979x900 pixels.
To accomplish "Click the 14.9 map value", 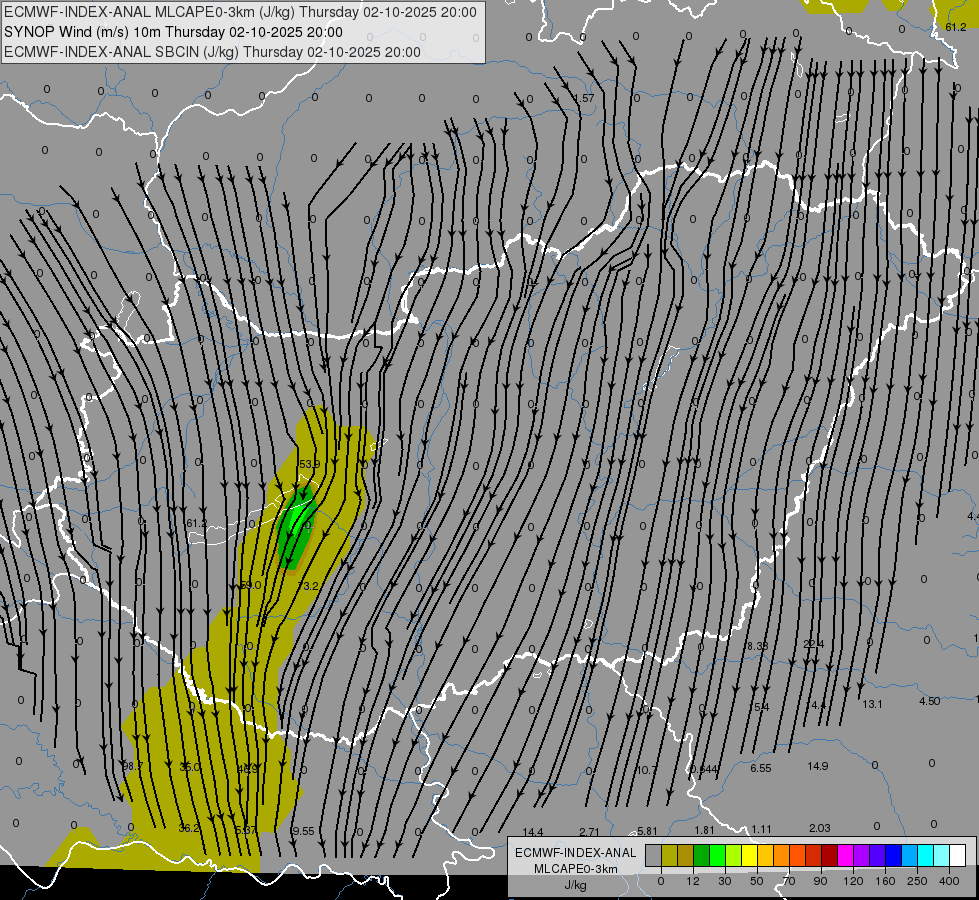I will 817,766.
